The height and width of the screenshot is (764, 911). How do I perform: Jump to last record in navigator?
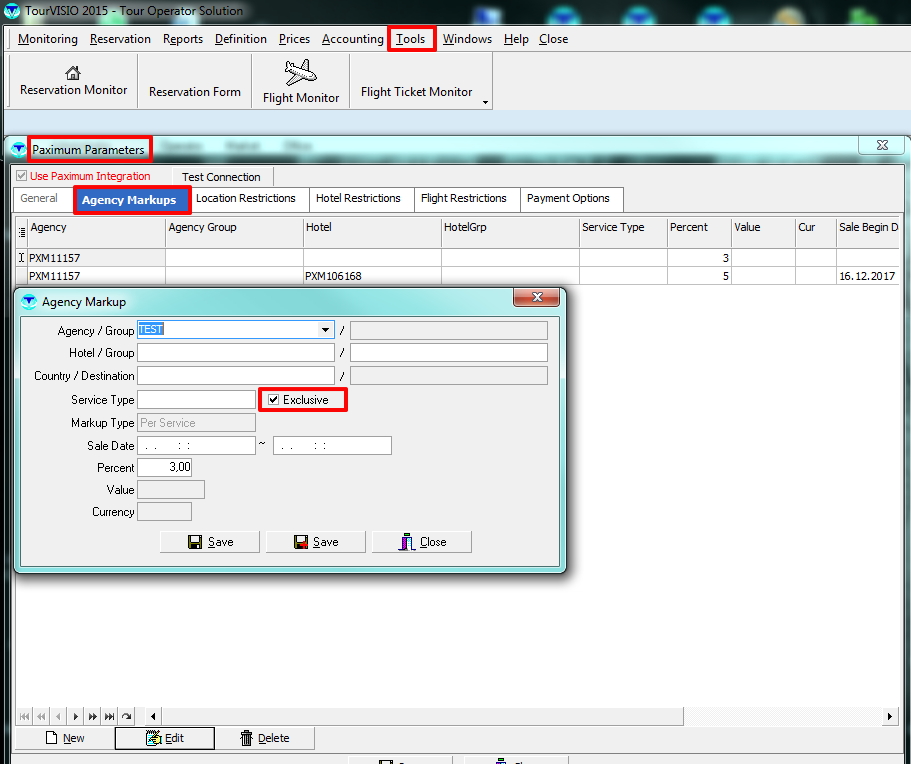tap(109, 716)
